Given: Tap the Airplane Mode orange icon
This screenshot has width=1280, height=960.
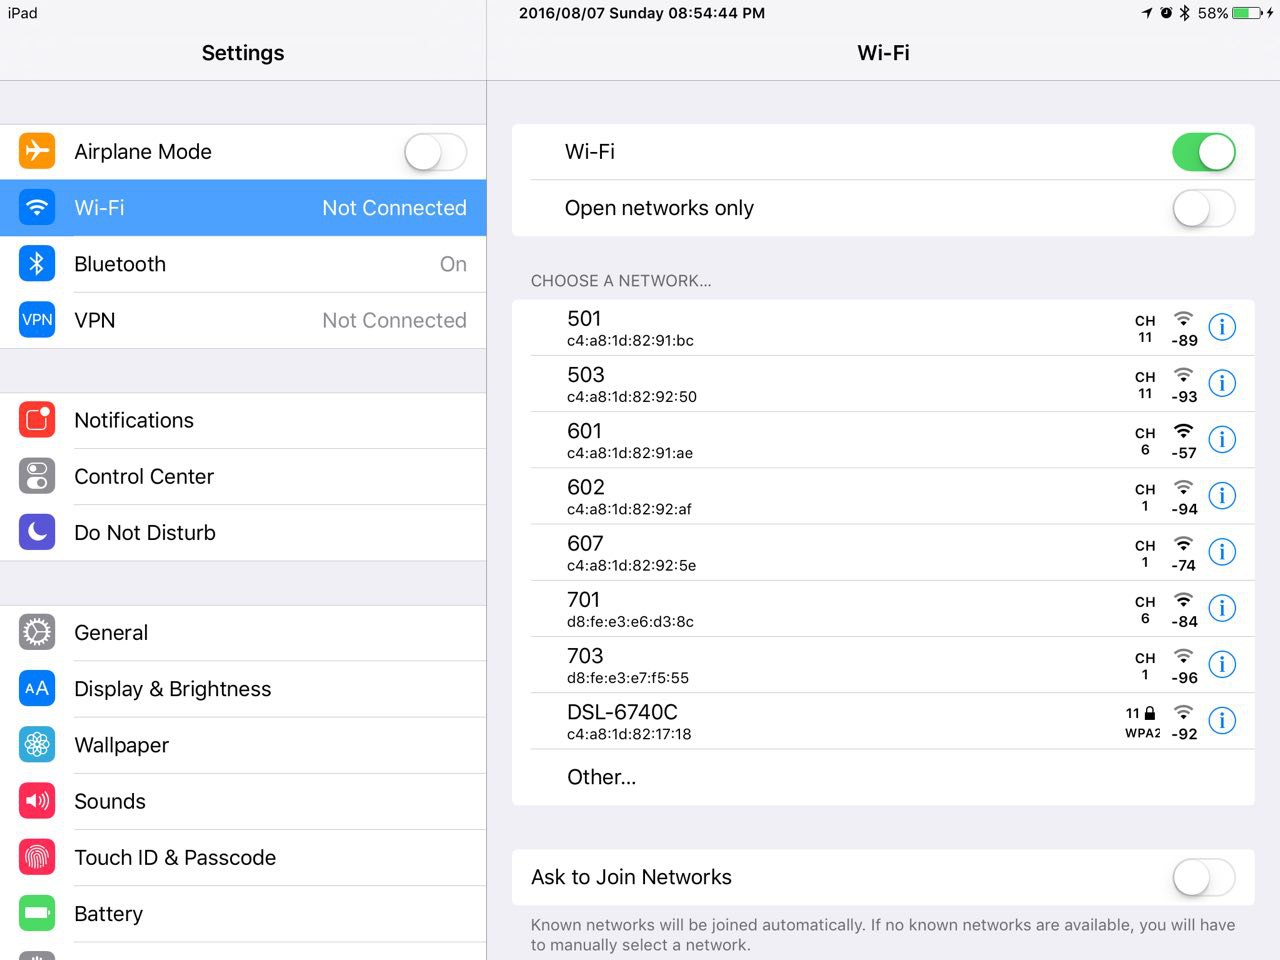Looking at the screenshot, I should click(37, 151).
